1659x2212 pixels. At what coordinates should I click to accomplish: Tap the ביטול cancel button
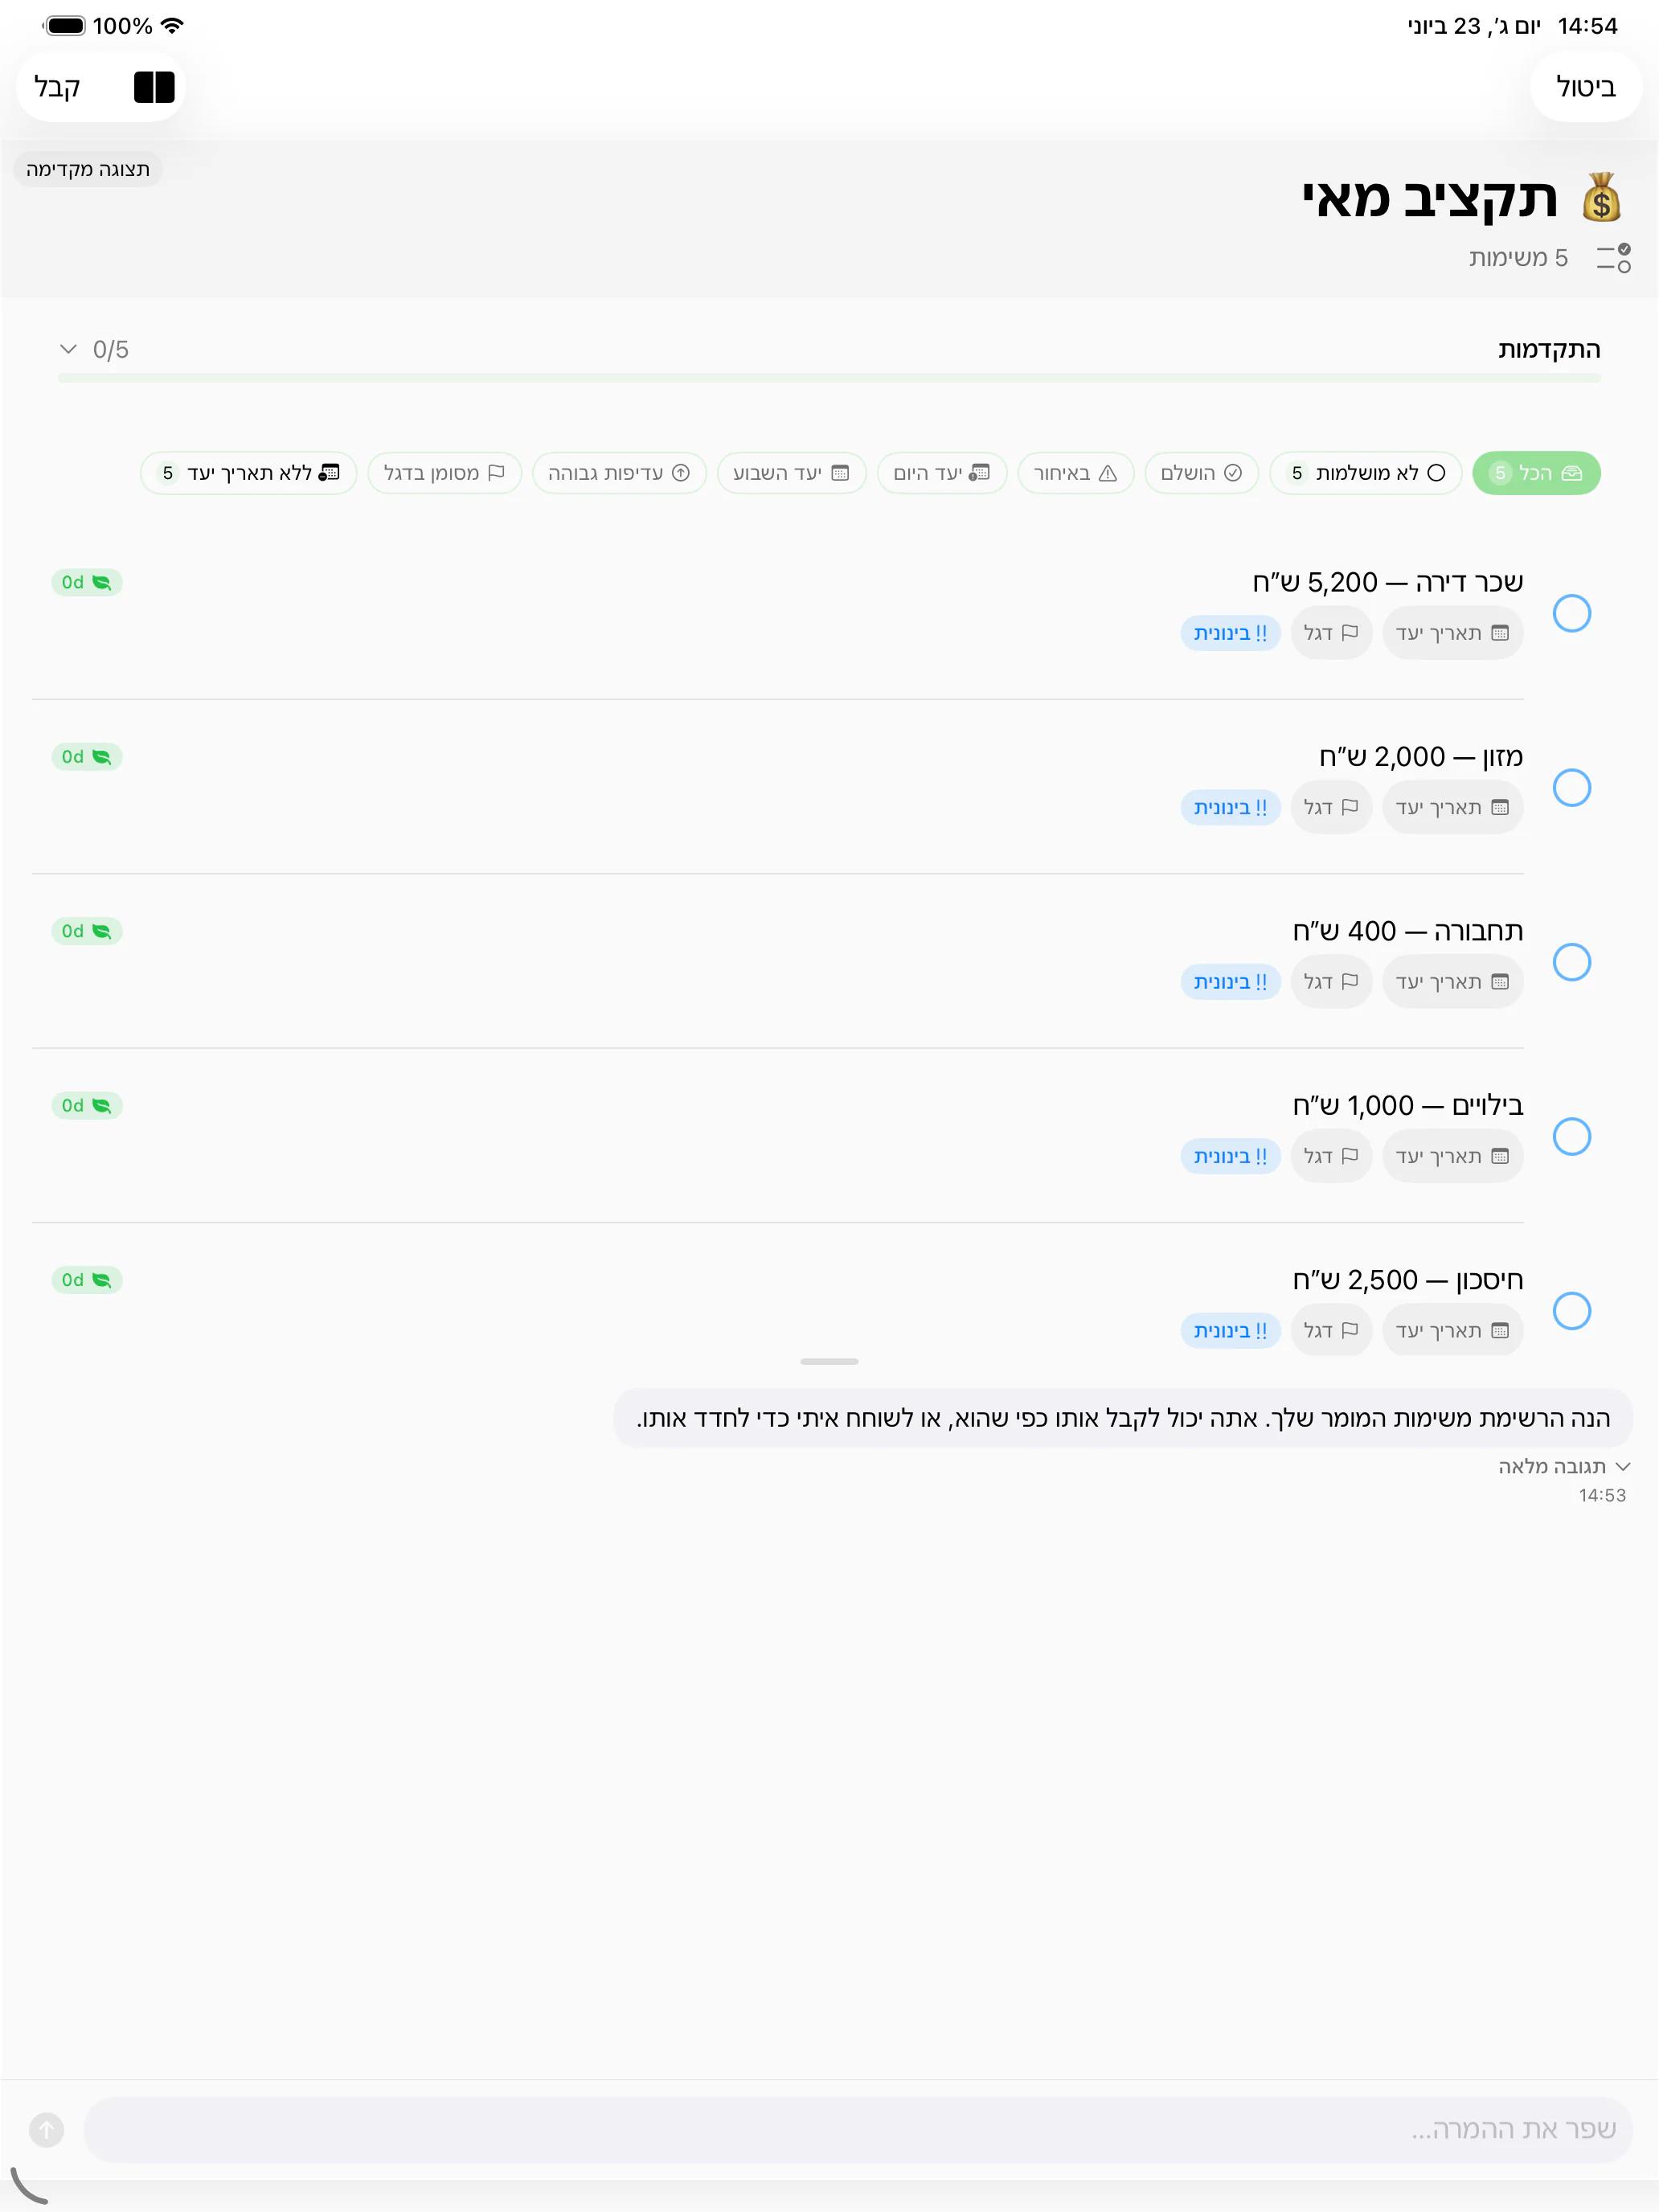pos(1586,87)
